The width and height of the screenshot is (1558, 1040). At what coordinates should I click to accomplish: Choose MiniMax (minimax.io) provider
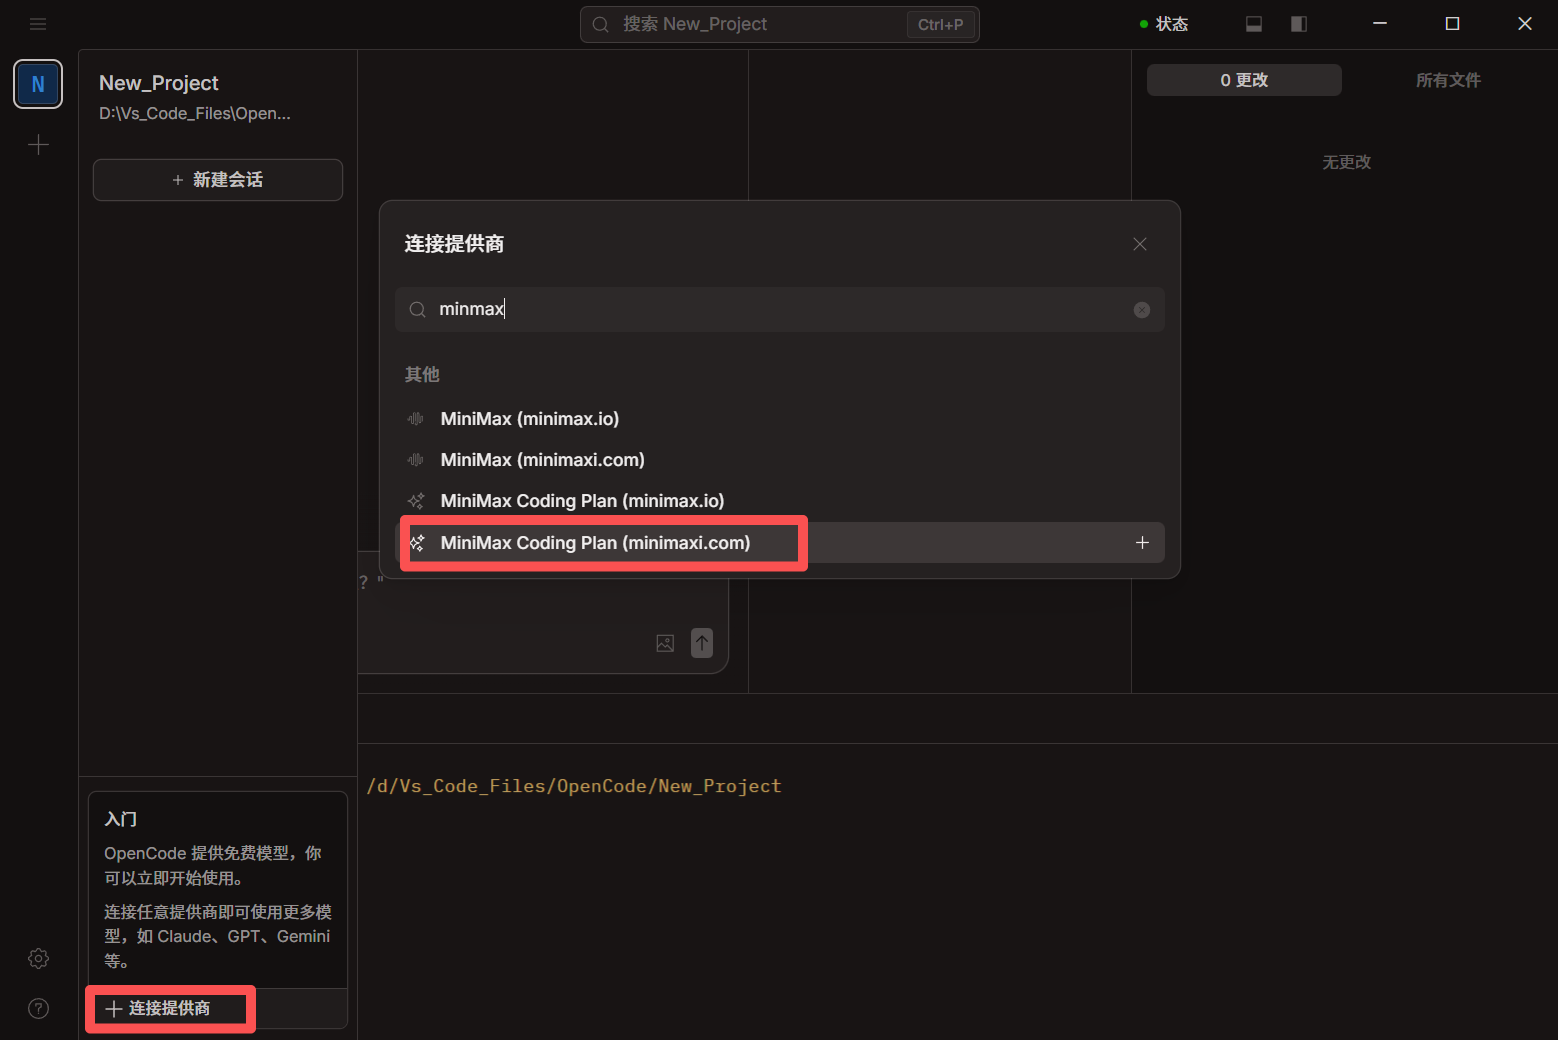click(x=780, y=419)
